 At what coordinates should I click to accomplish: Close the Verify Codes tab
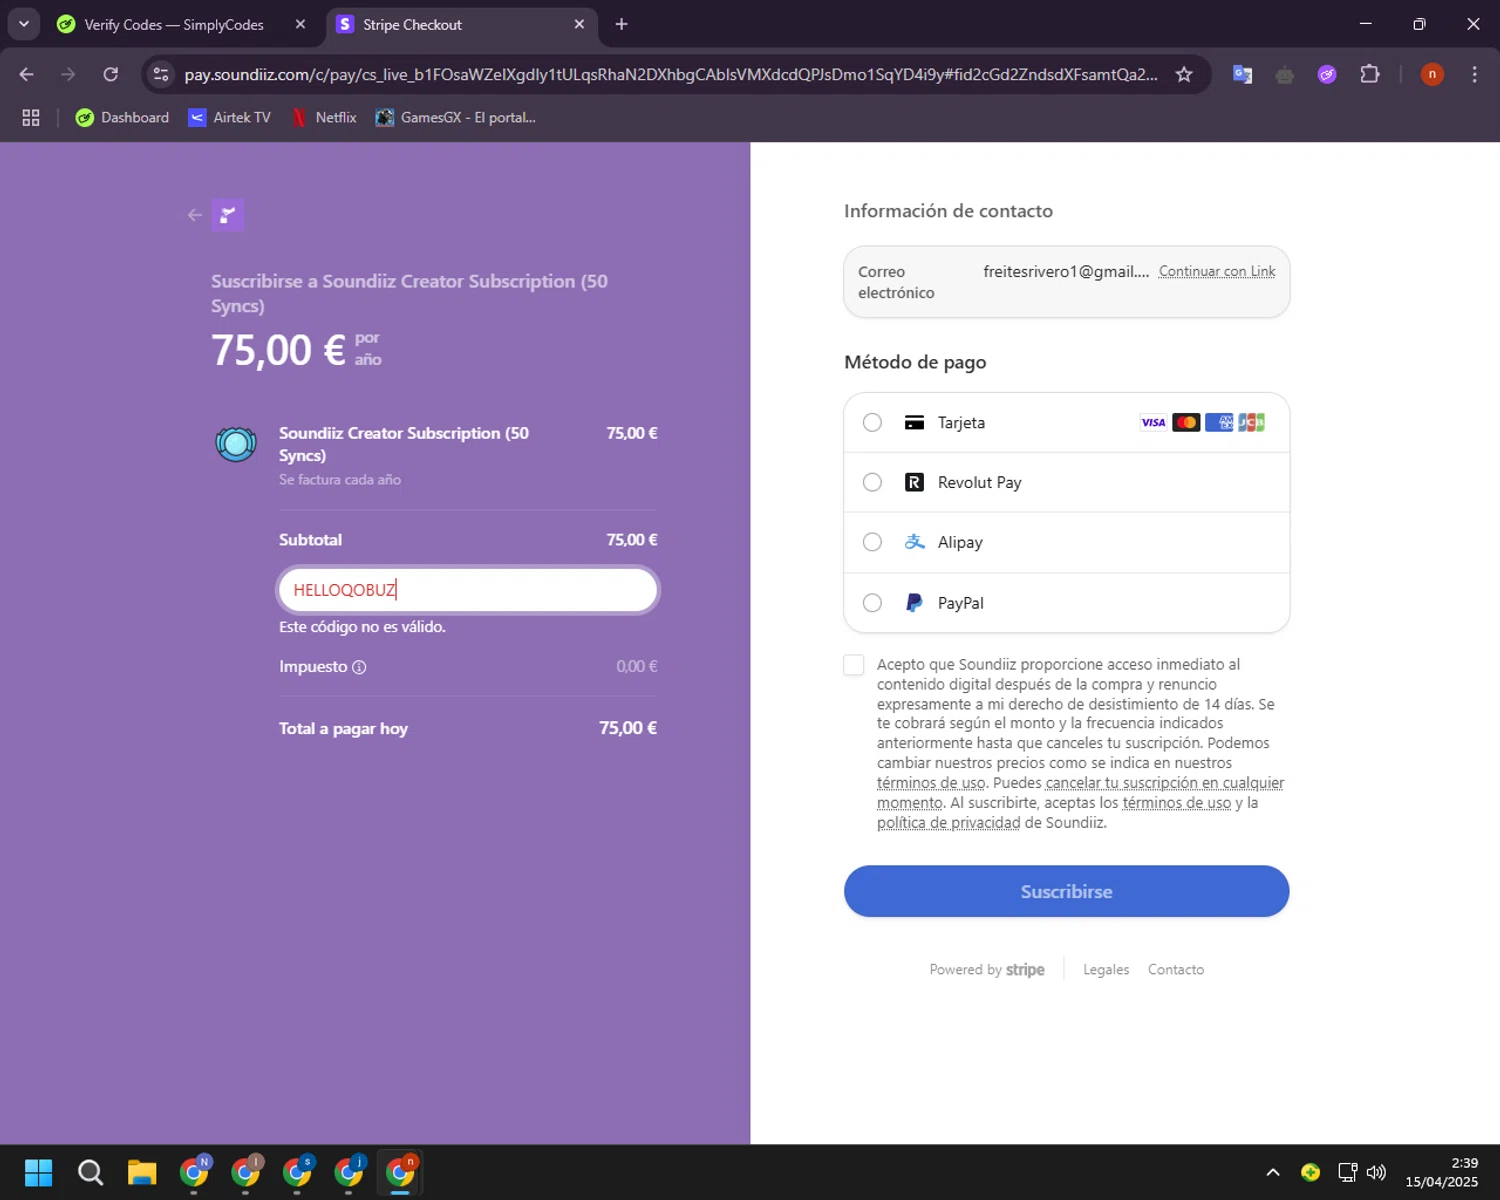point(300,24)
